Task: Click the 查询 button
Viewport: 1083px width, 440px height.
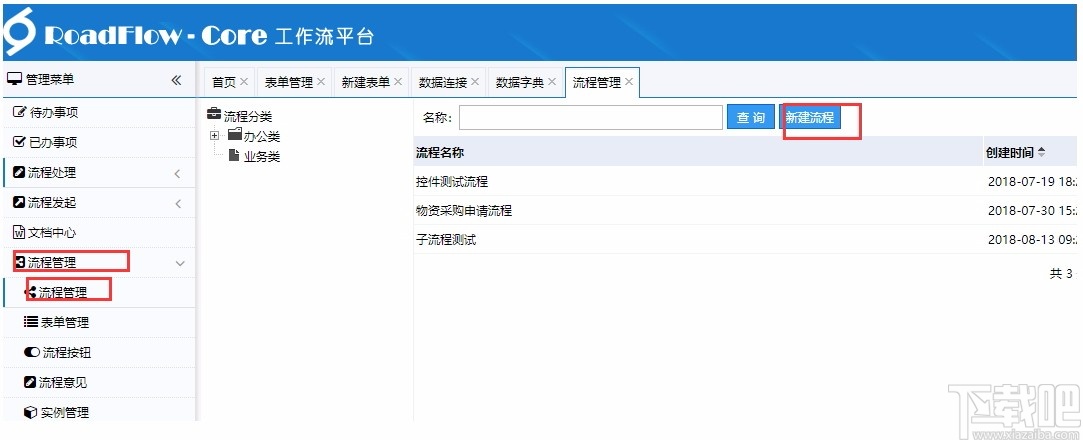Action: [751, 117]
